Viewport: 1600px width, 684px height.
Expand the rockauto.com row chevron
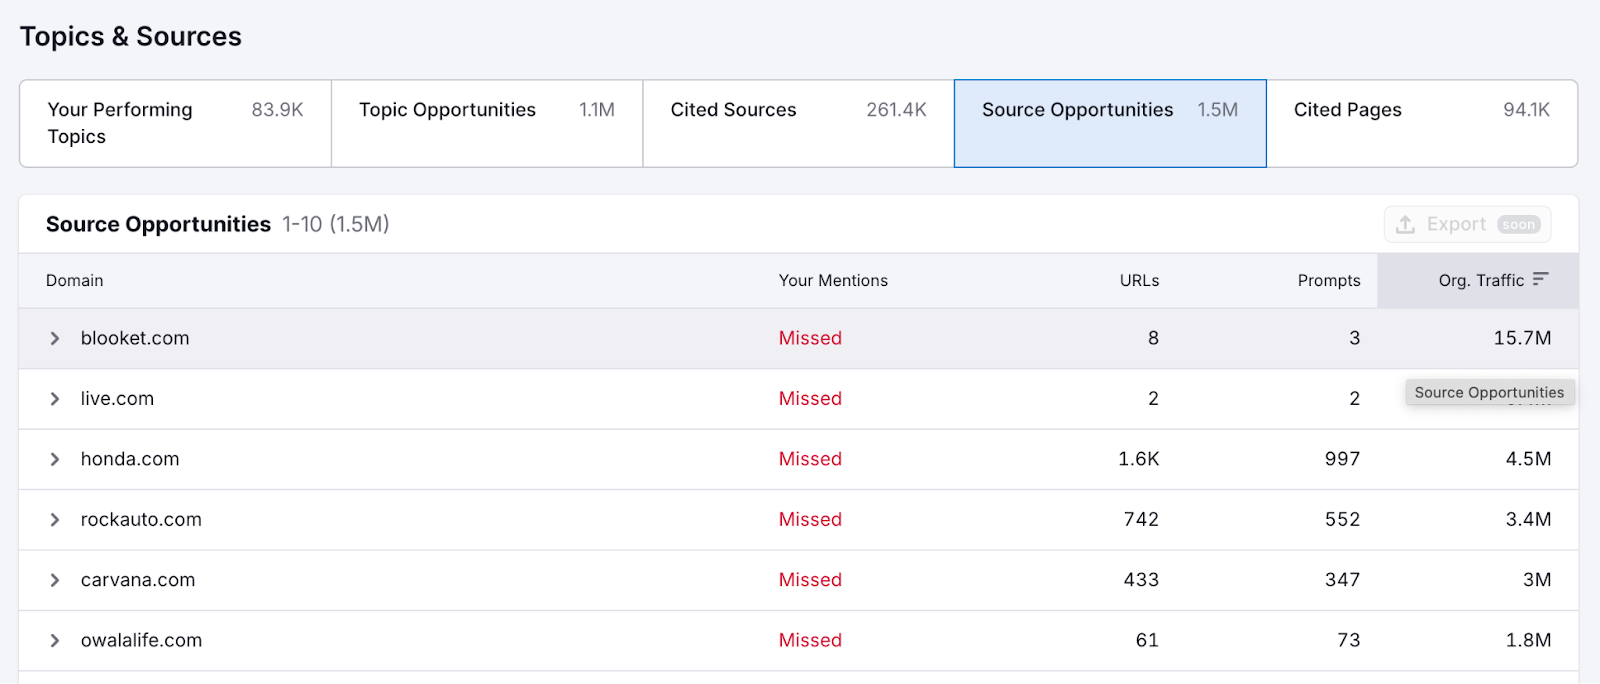pyautogui.click(x=55, y=520)
